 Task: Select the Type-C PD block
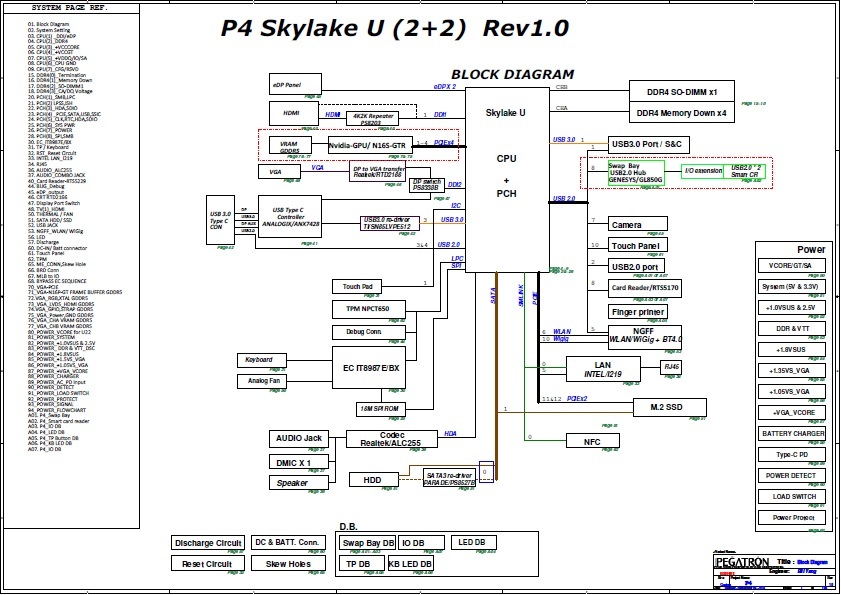(791, 454)
